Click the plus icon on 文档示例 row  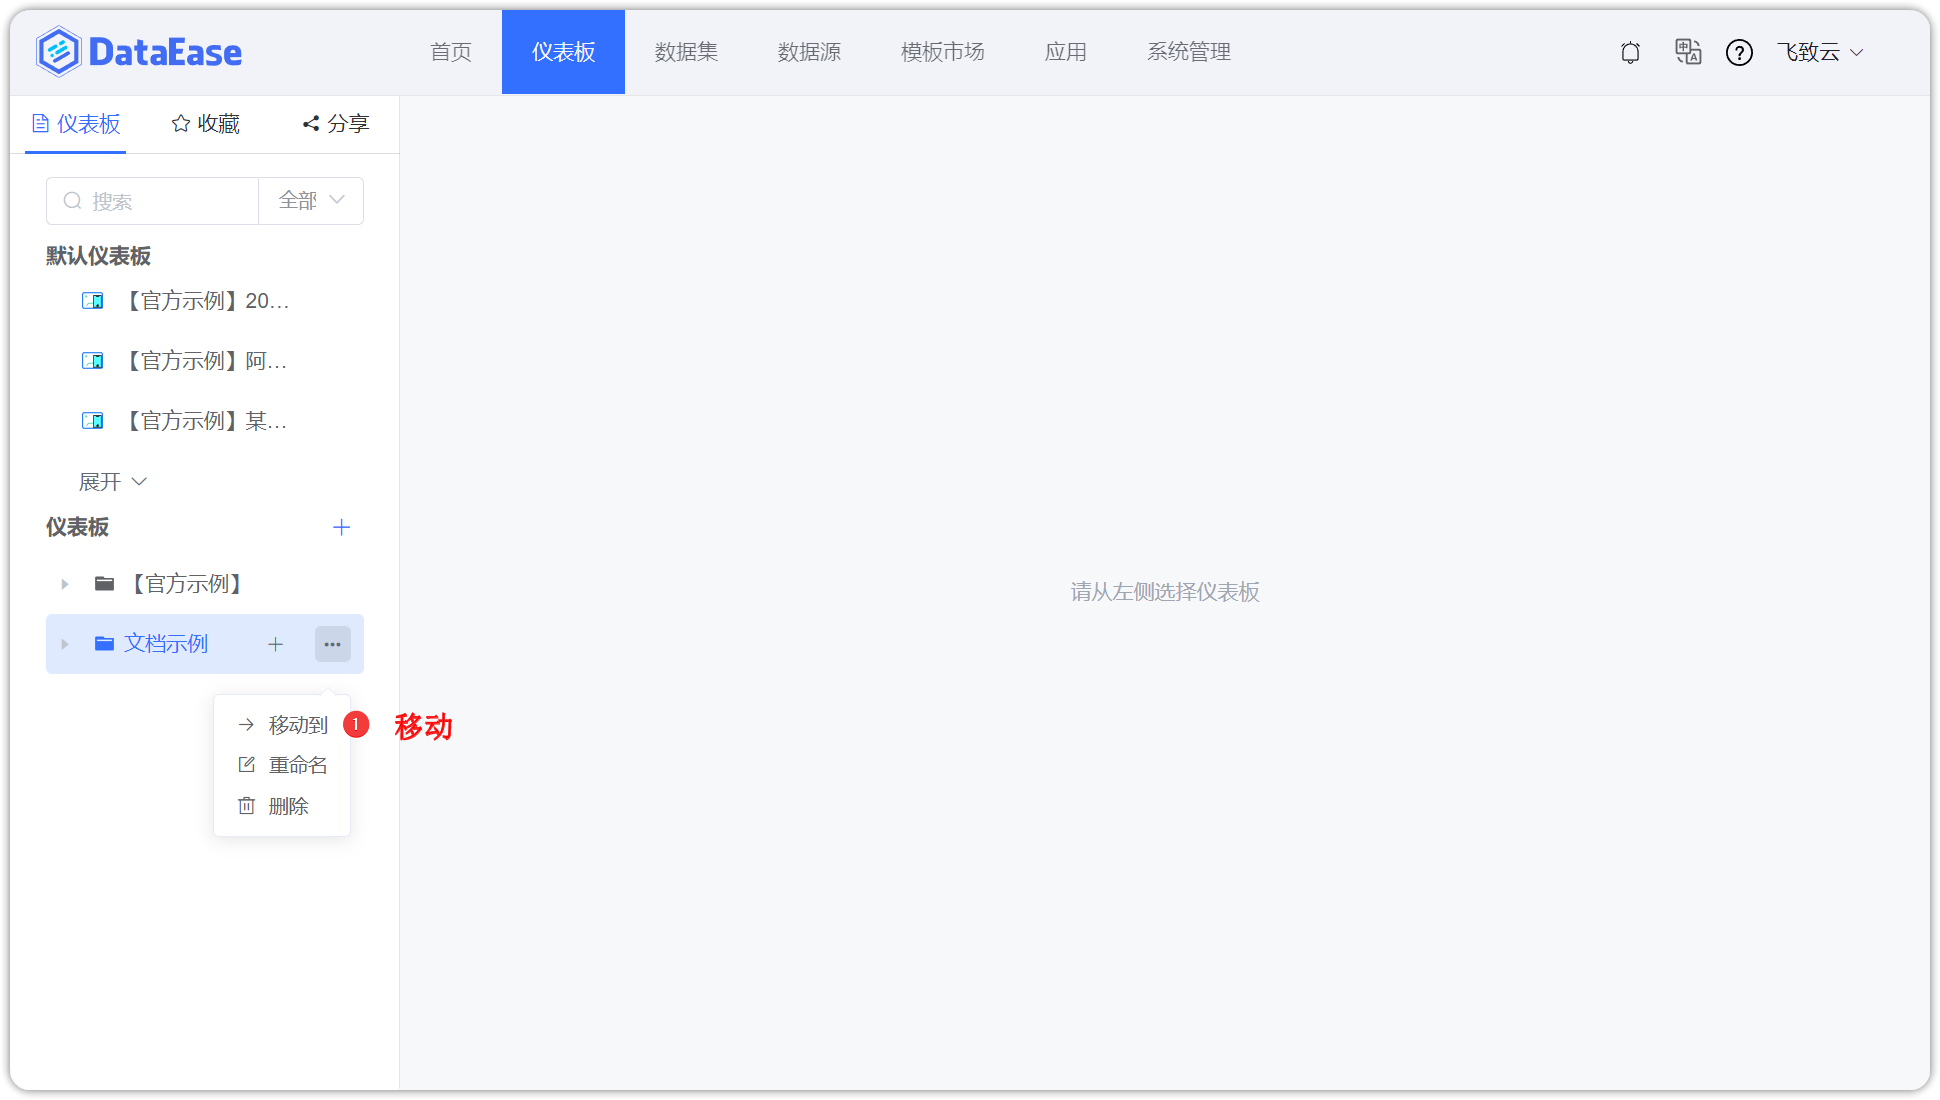(x=275, y=644)
